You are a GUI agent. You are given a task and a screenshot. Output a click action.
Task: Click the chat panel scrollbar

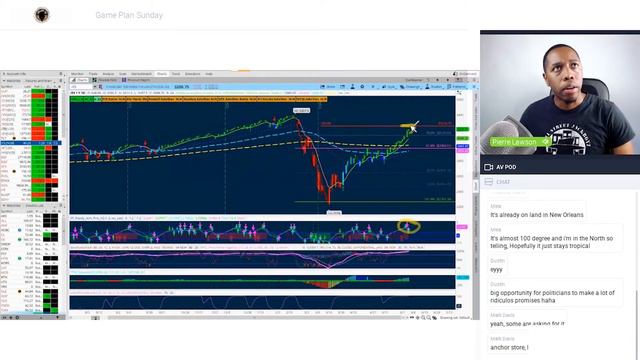(x=637, y=322)
